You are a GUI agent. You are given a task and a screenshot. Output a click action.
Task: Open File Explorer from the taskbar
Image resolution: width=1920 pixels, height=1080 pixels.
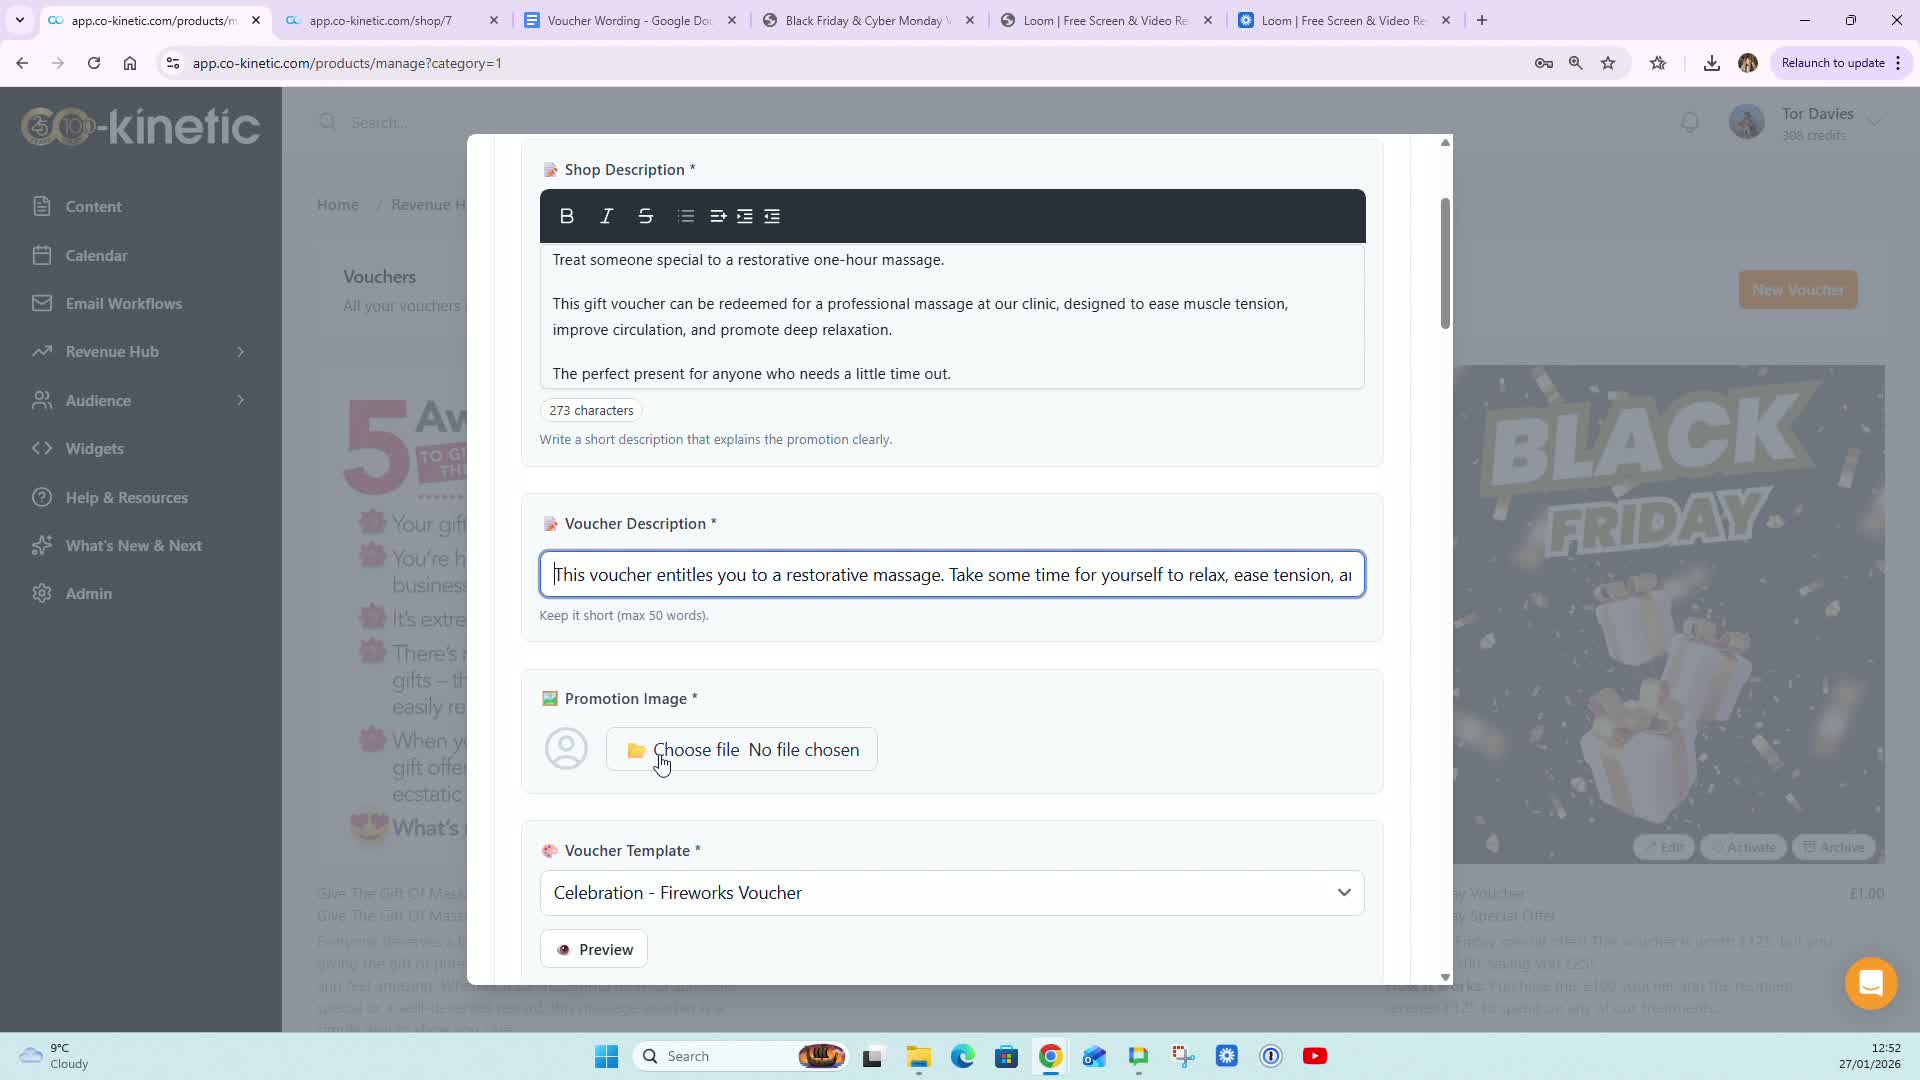pyautogui.click(x=919, y=1057)
